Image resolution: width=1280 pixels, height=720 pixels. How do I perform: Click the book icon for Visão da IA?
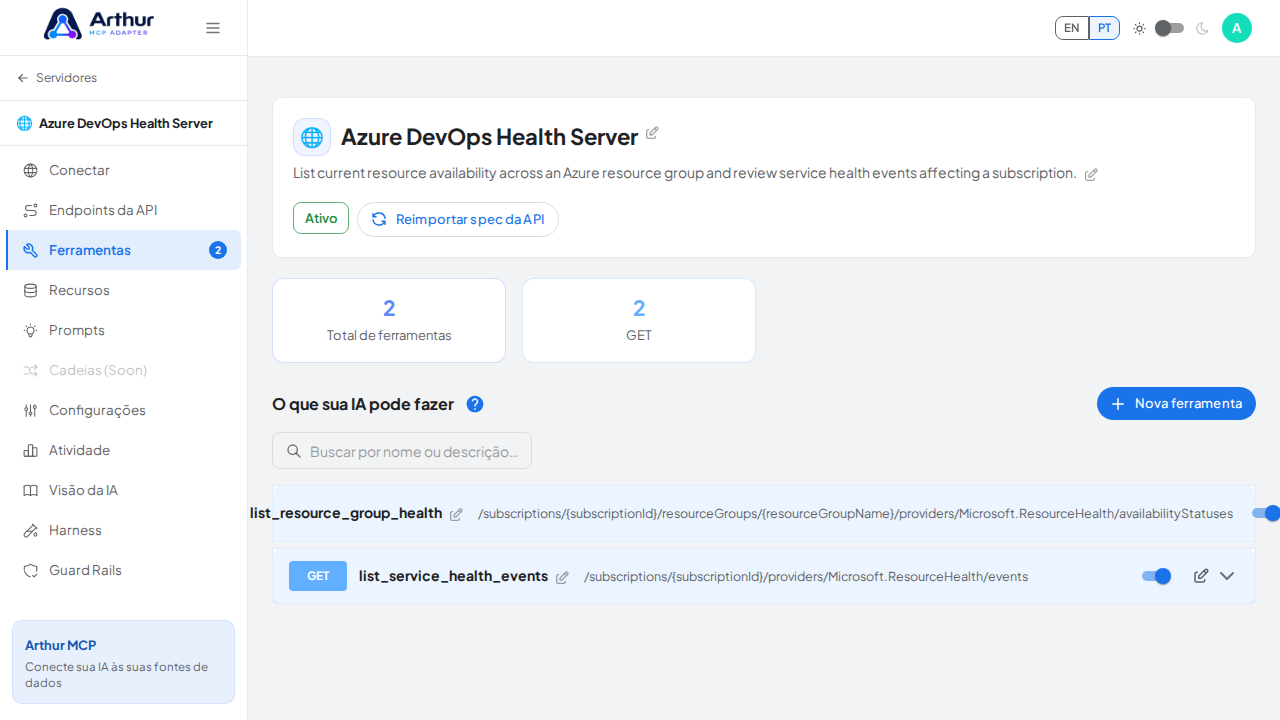coord(31,490)
